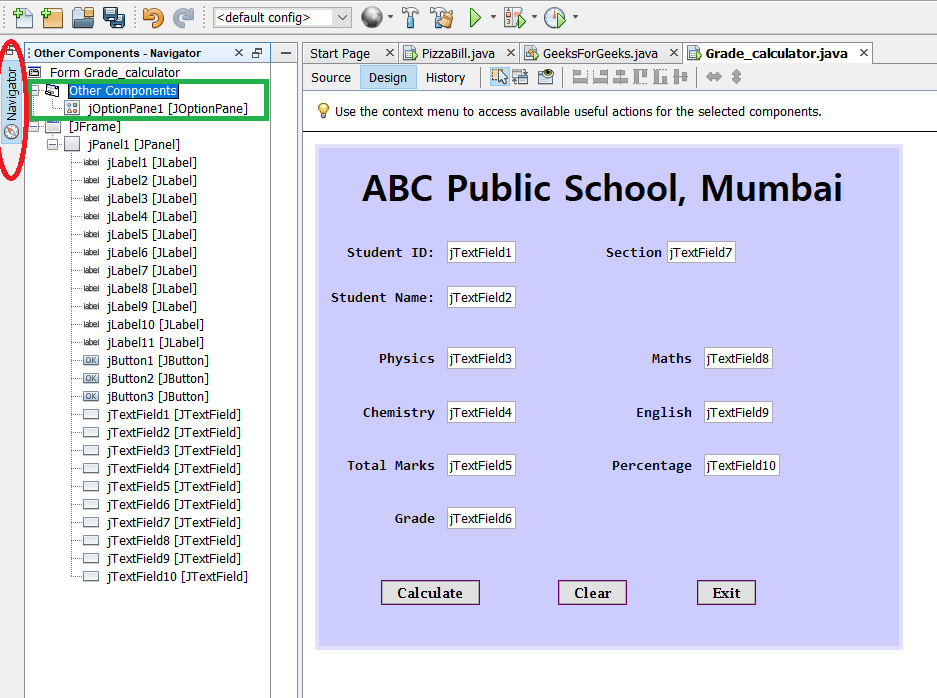Activate the Align Left toolbar toggle

click(581, 77)
